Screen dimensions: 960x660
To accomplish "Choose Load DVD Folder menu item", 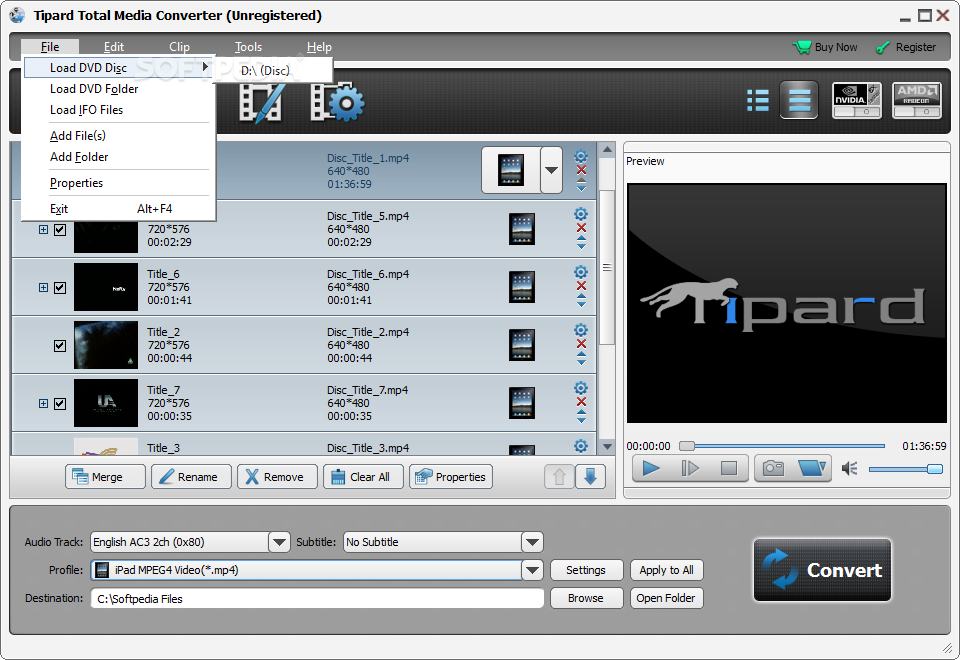I will click(x=94, y=89).
